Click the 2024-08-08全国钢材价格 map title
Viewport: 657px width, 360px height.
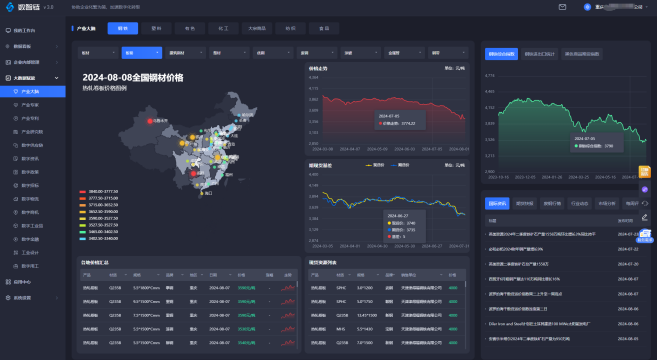133,78
